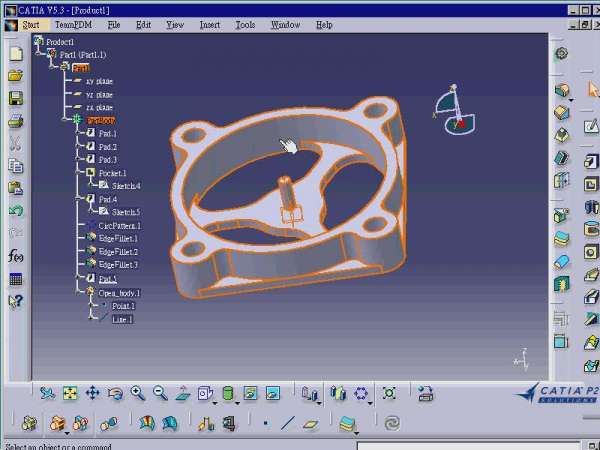Select Line.1 in the tree
Image resolution: width=600 pixels, height=450 pixels.
pyautogui.click(x=122, y=320)
